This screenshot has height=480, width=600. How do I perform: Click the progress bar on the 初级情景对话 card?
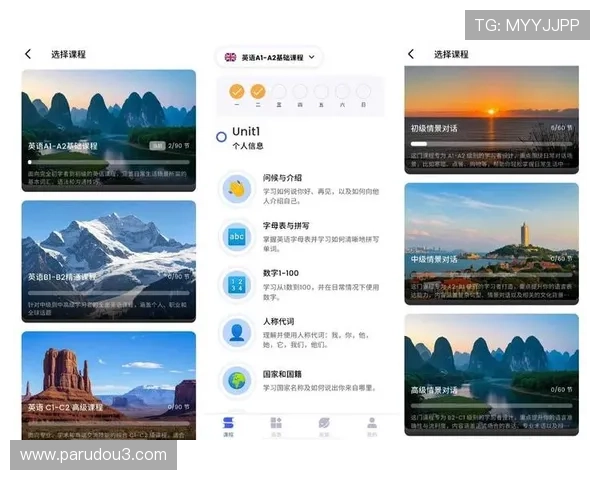point(492,144)
